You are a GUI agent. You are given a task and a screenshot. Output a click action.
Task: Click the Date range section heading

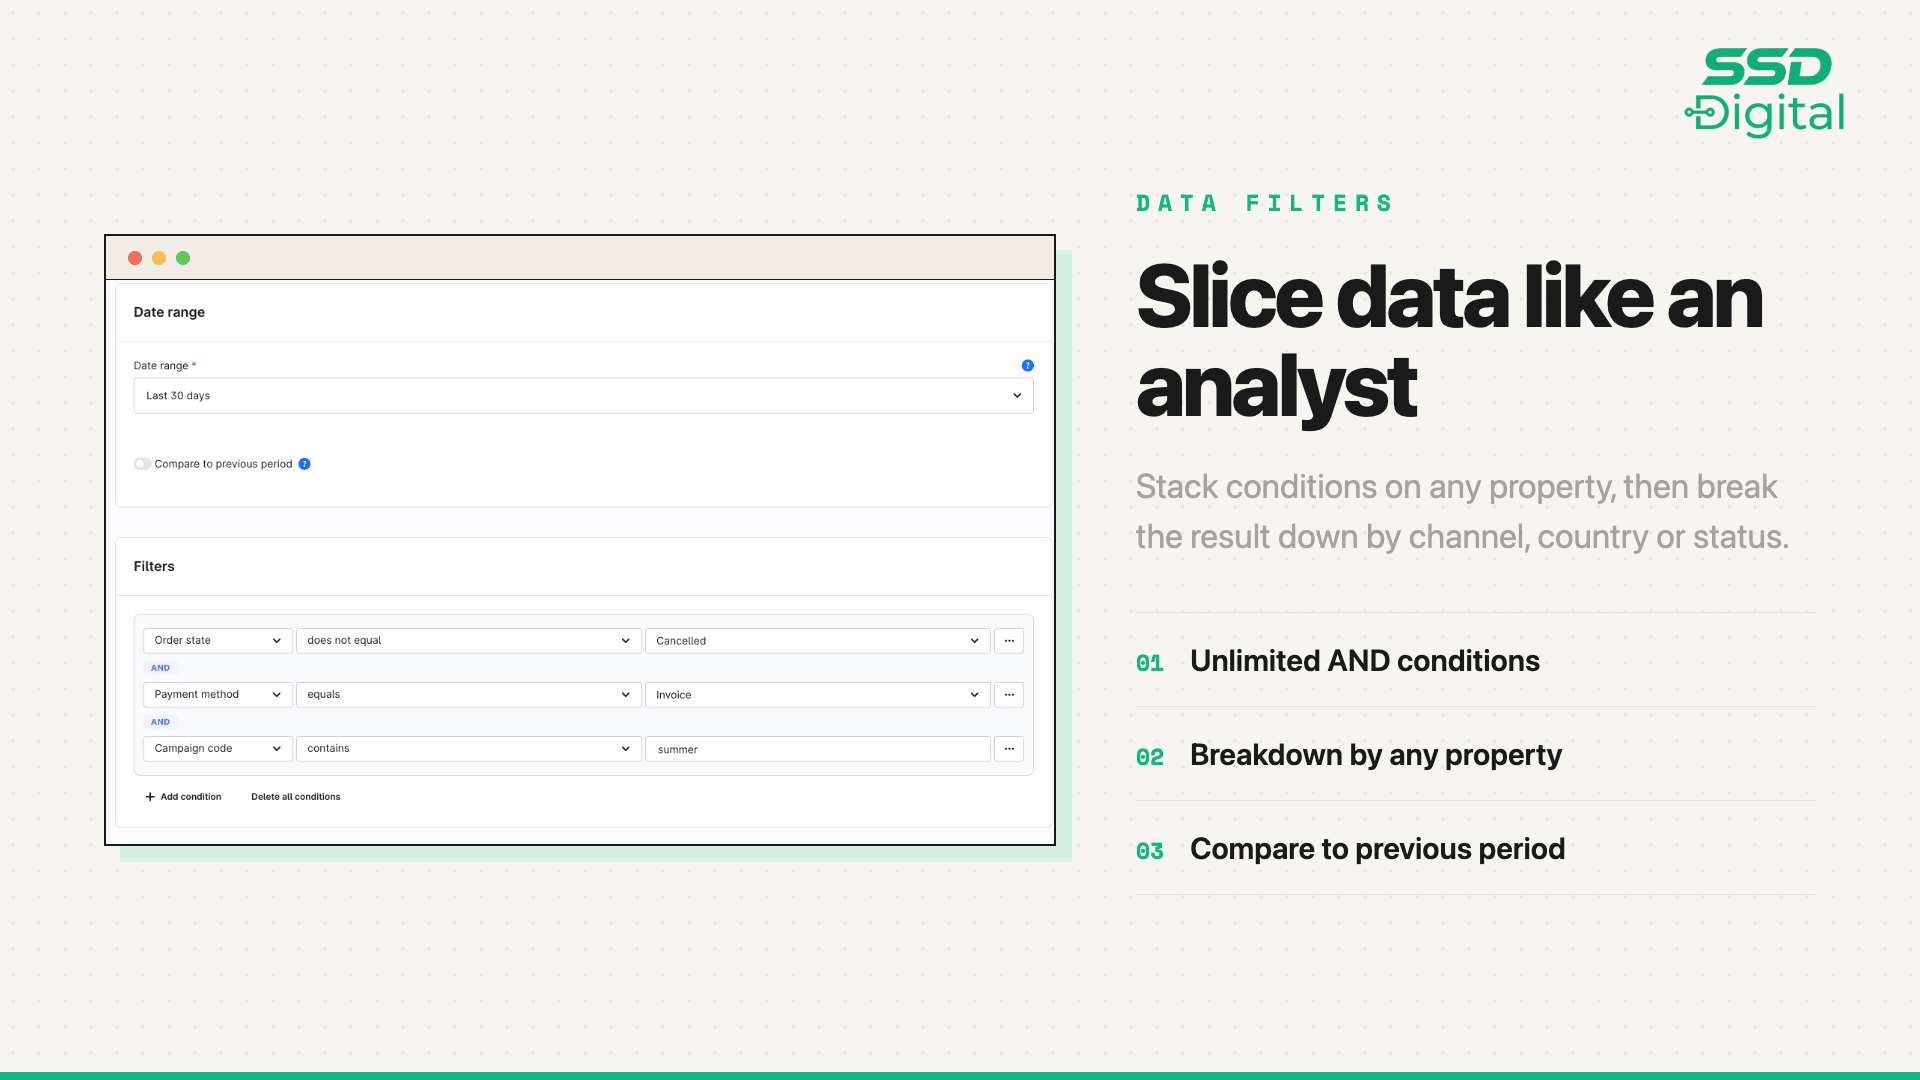(169, 312)
